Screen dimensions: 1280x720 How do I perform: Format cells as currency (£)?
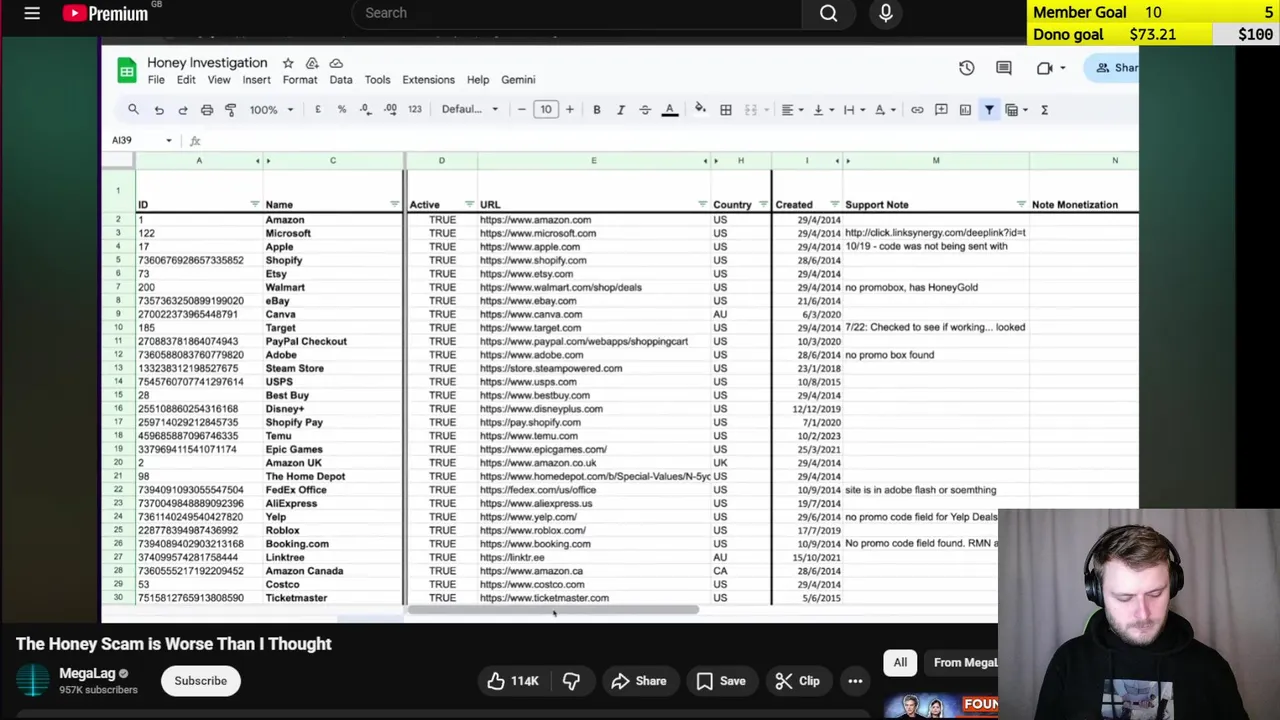coord(318,109)
